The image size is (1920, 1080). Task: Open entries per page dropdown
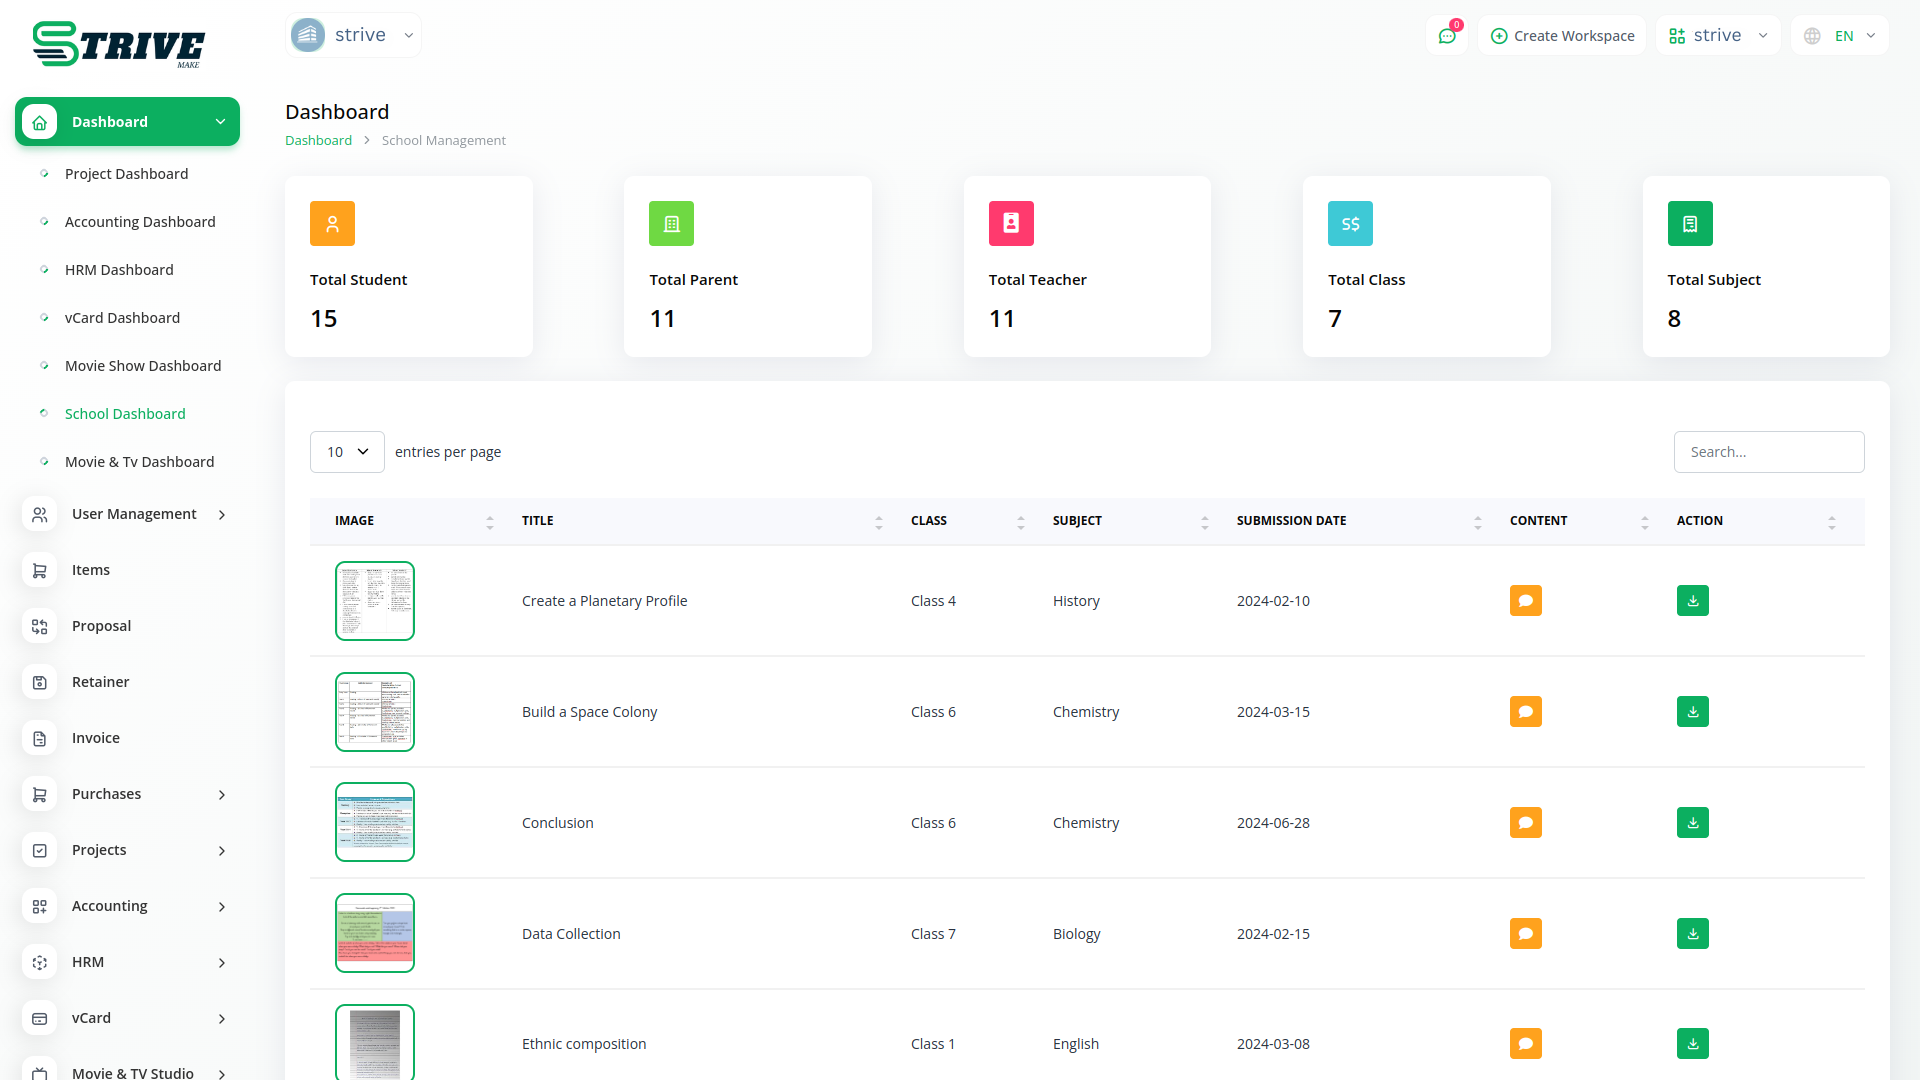click(347, 452)
